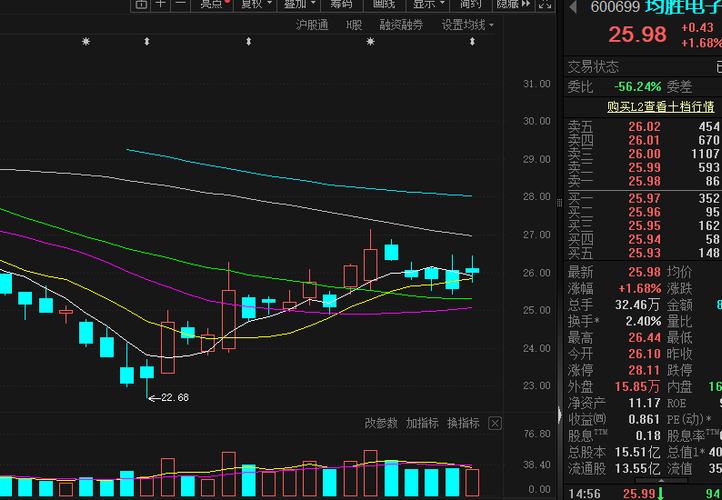Click the 涨停 value 28.11
This screenshot has height=500, width=722.
click(644, 370)
